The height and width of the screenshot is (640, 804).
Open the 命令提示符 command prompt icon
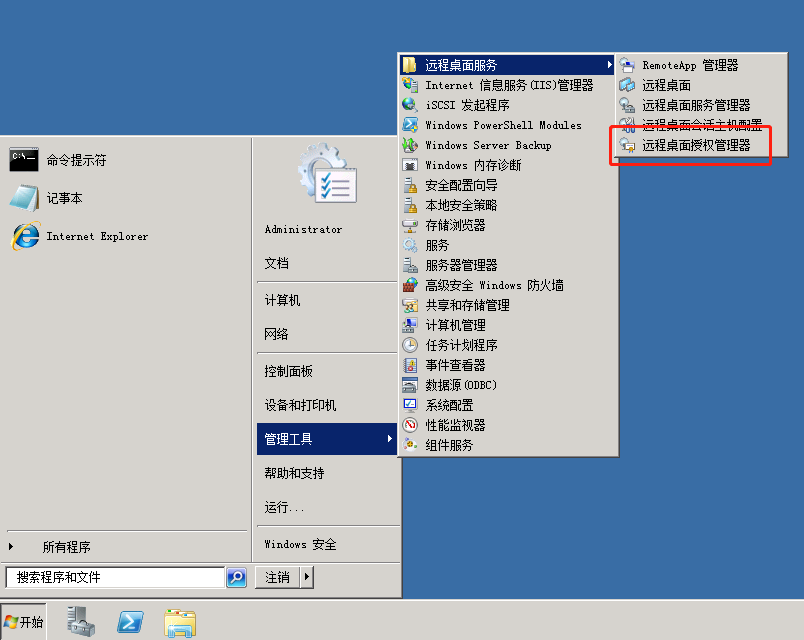(24, 160)
